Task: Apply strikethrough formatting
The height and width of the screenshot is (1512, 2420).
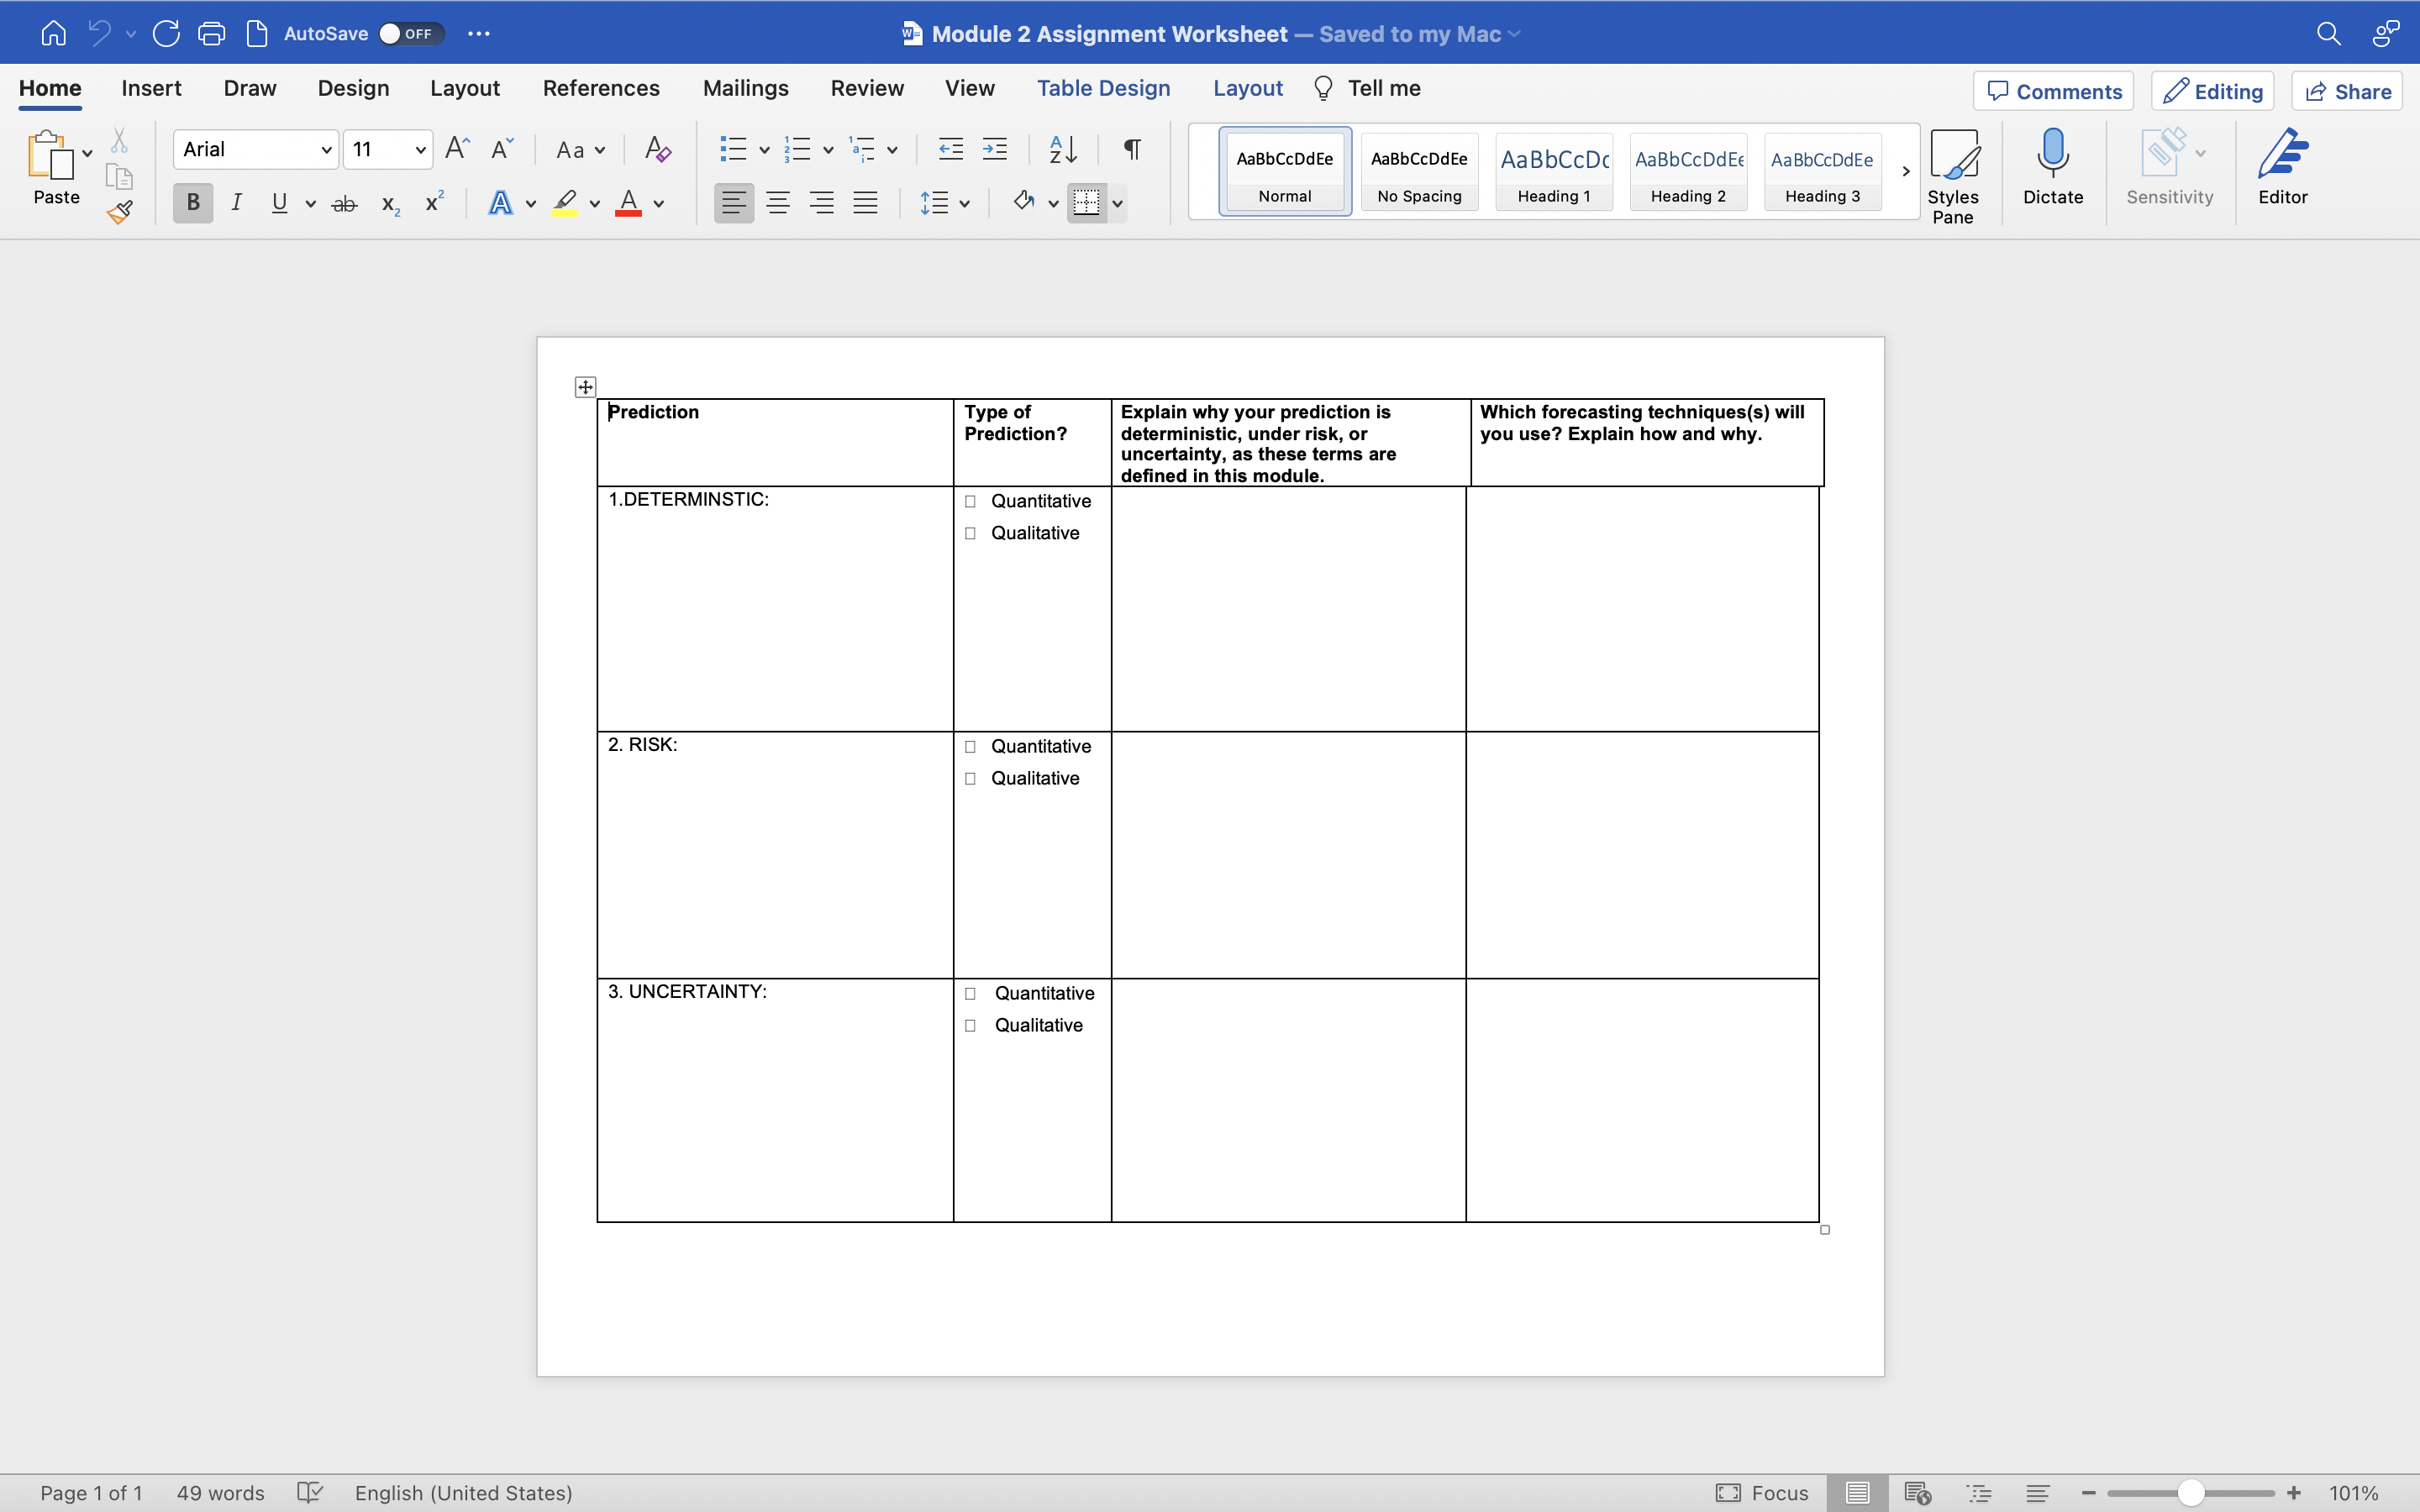Action: [344, 204]
